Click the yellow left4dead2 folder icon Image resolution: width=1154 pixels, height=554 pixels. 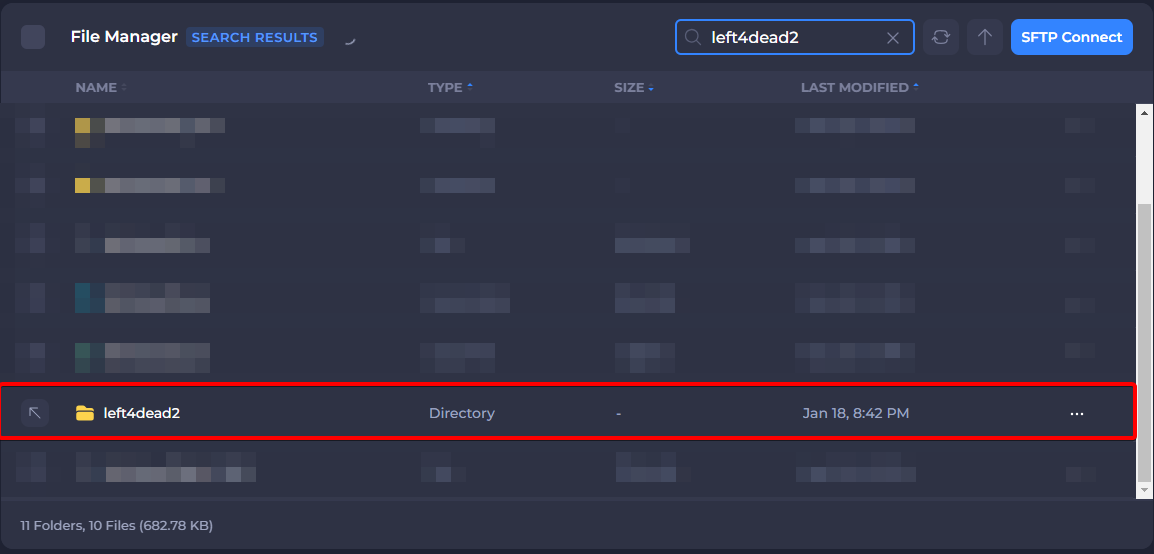point(85,413)
